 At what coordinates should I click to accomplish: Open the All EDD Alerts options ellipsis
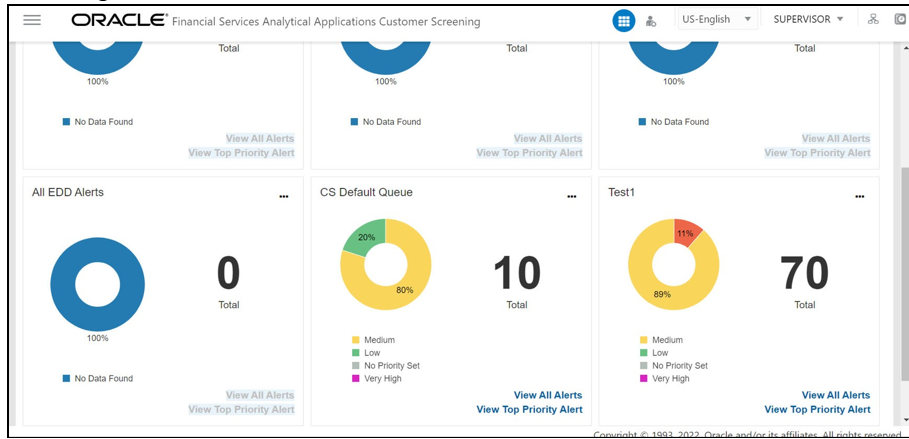[x=283, y=197]
